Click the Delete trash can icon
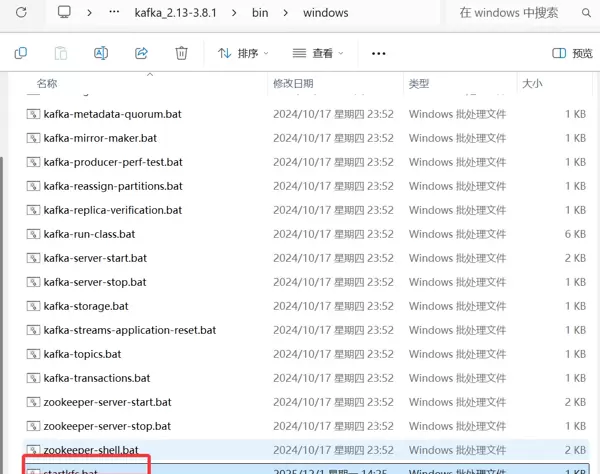 [181, 53]
